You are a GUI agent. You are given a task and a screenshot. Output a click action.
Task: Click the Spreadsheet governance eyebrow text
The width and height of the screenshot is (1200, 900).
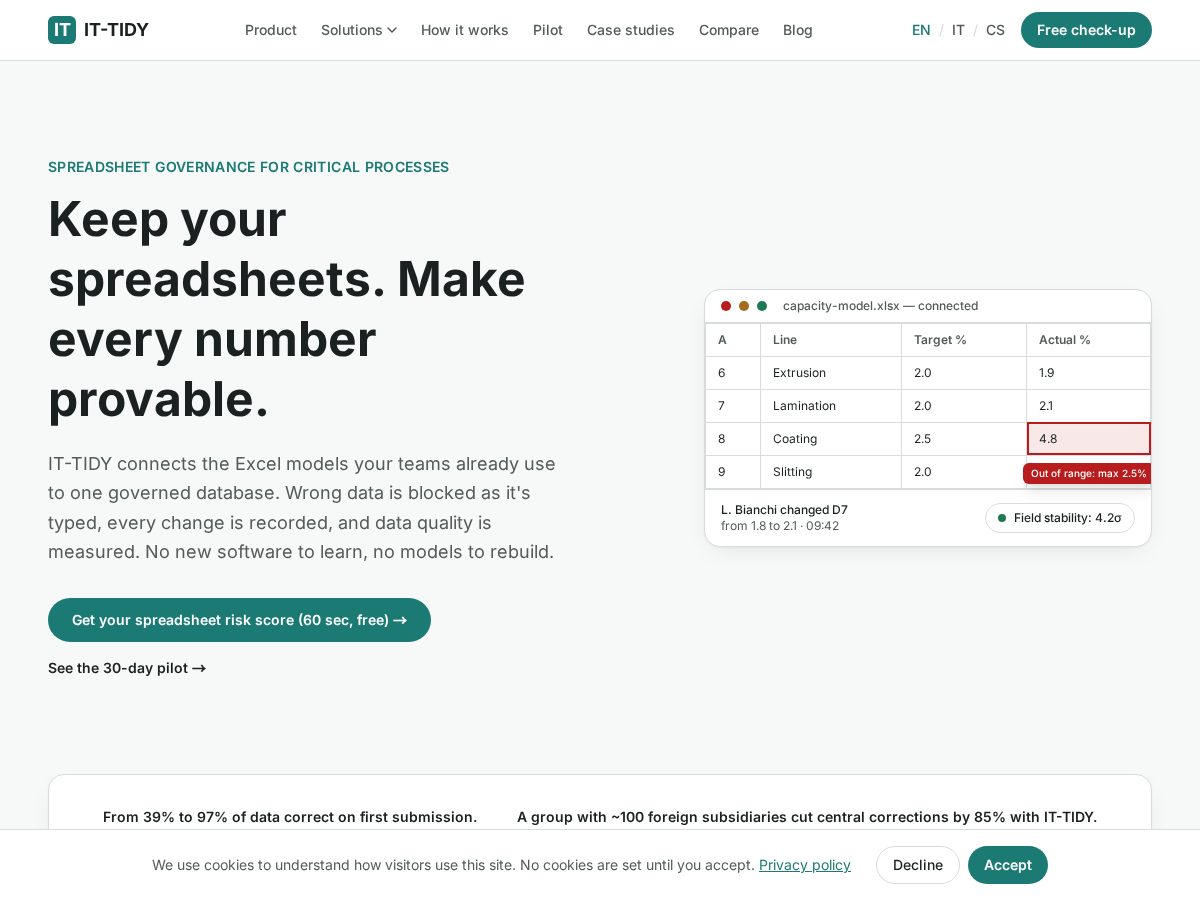pyautogui.click(x=249, y=167)
